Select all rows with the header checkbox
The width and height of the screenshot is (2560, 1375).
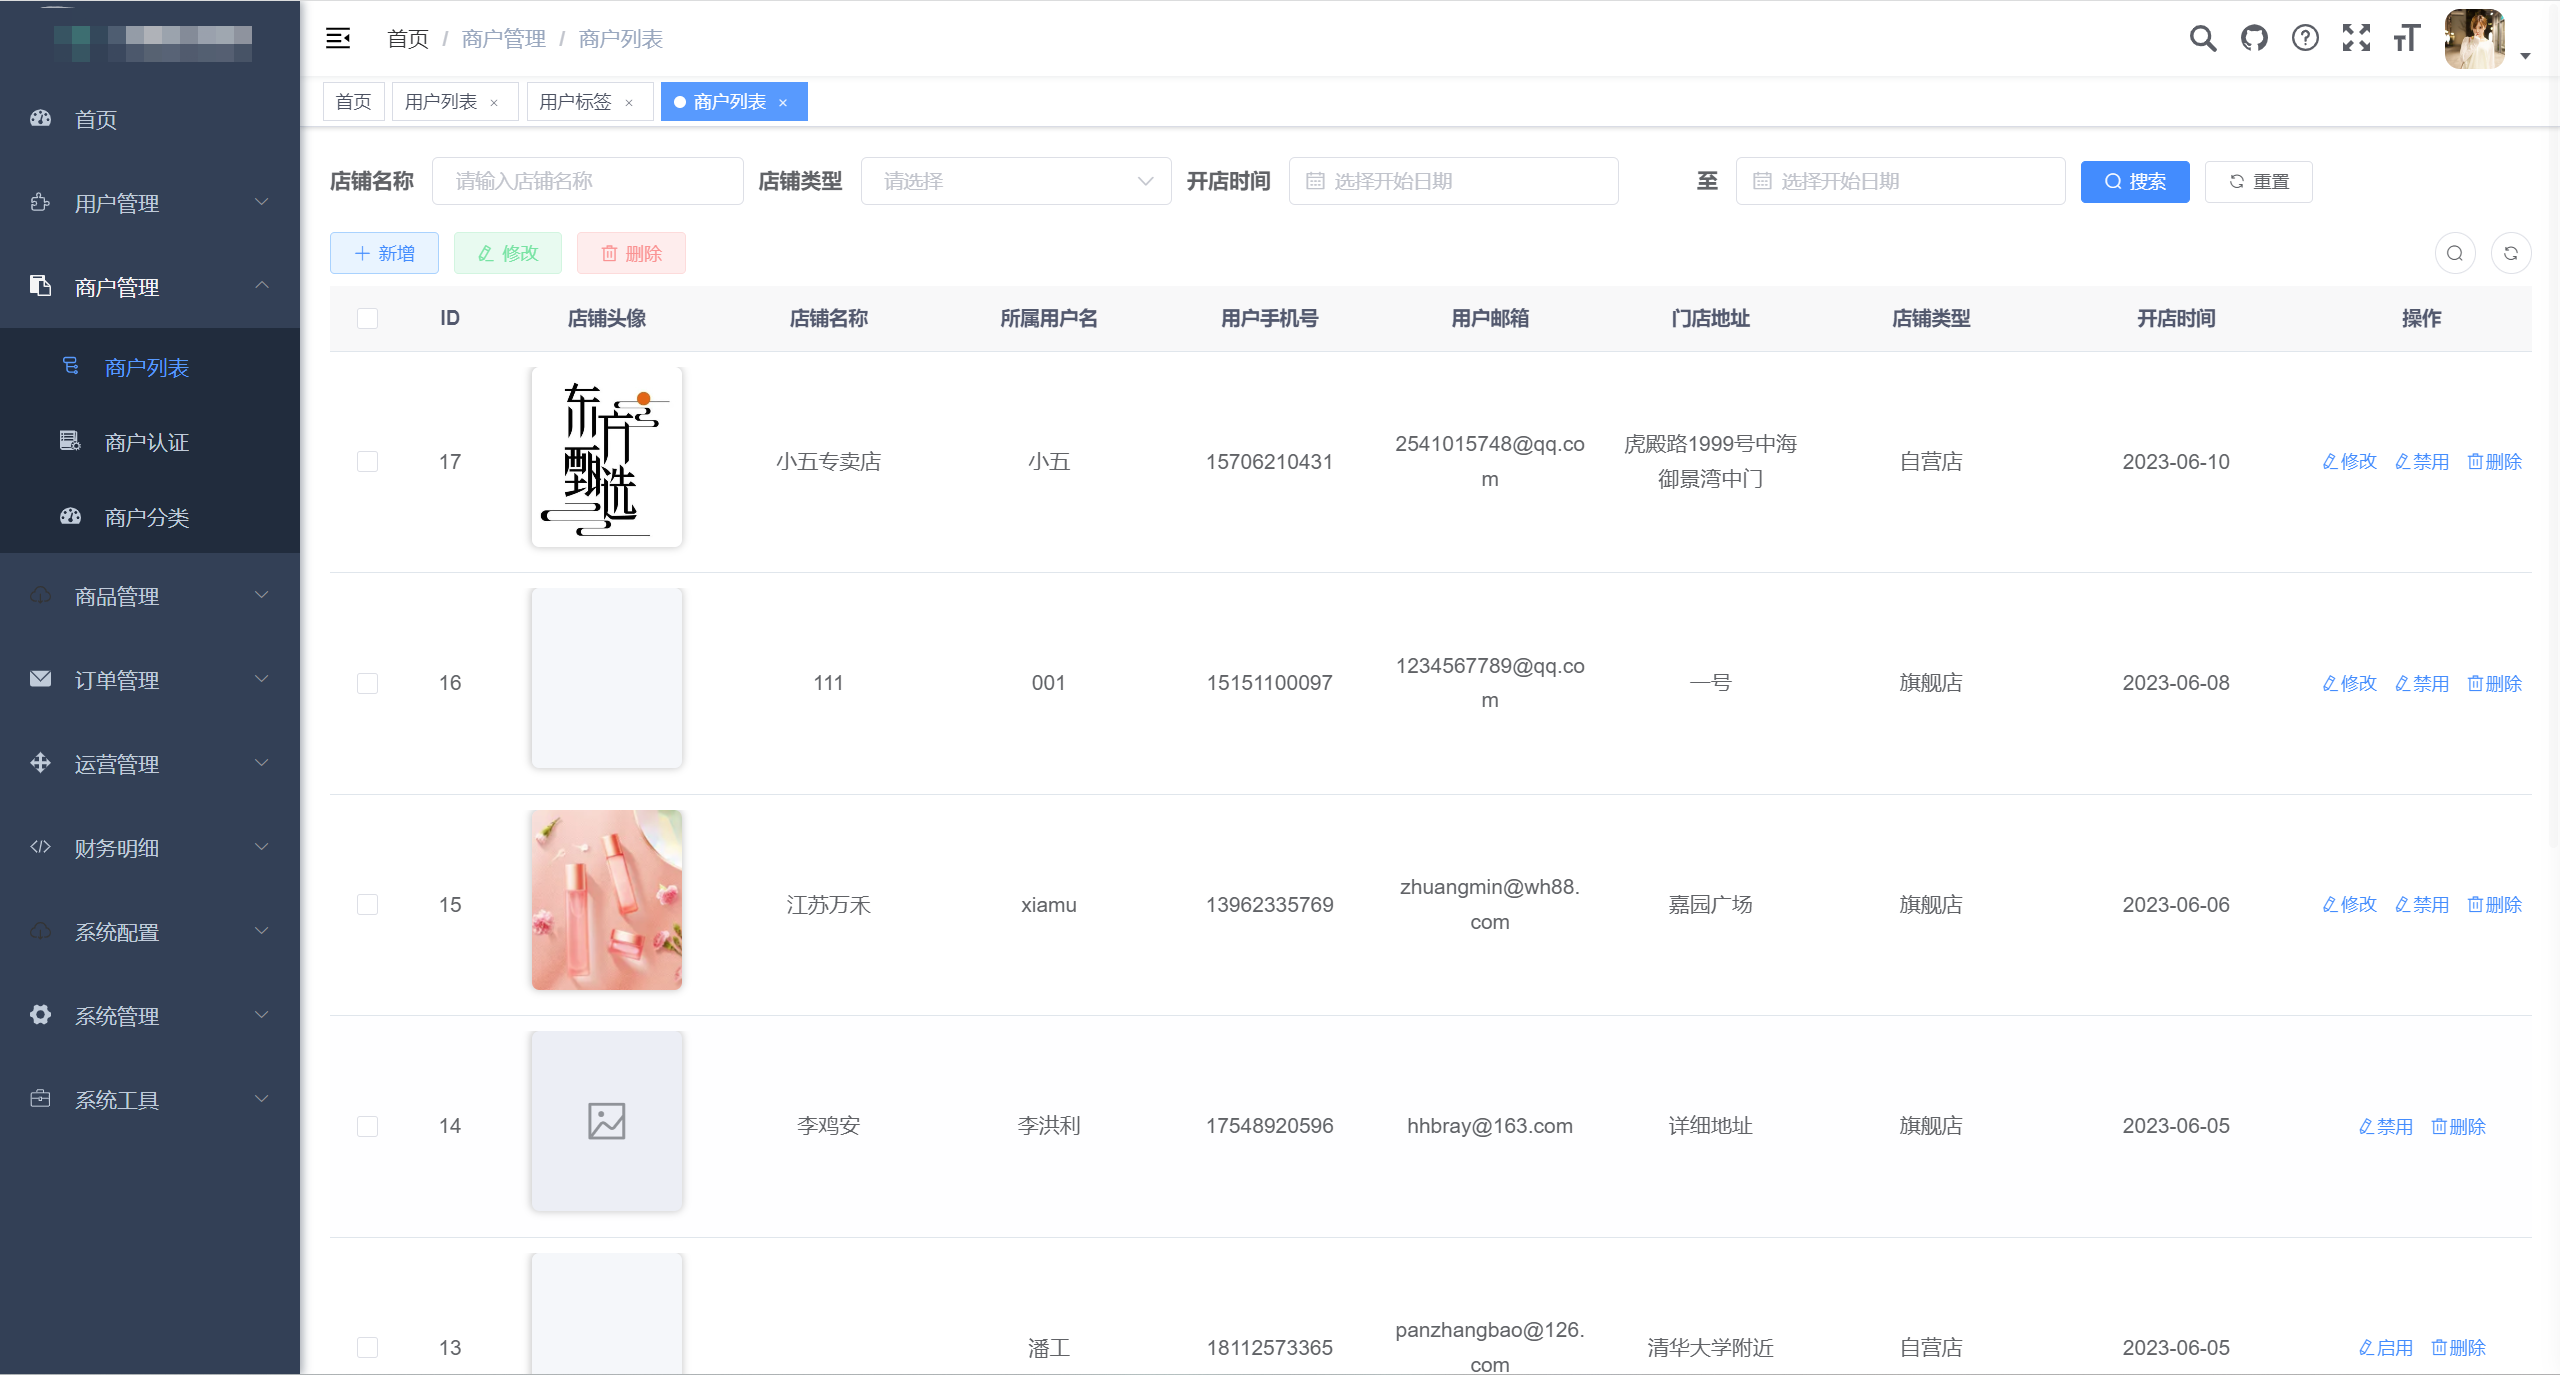coord(367,318)
